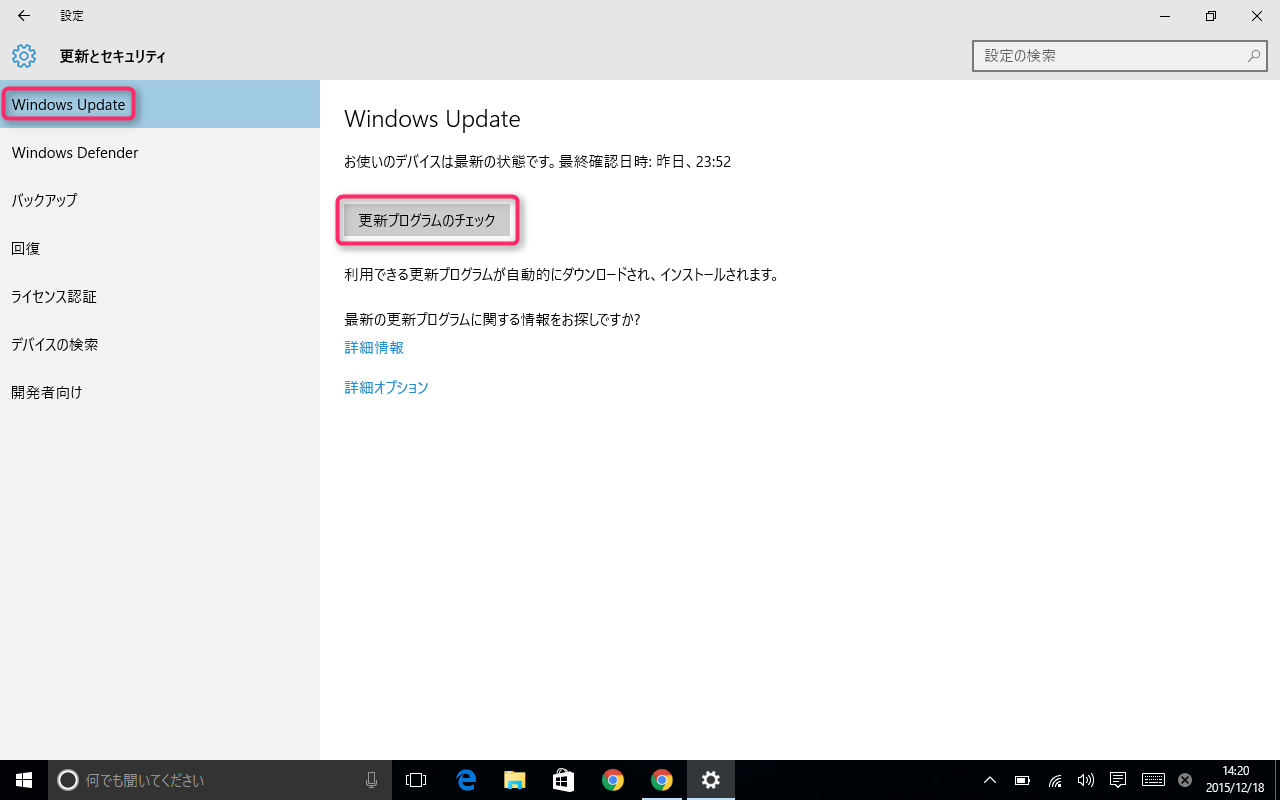The height and width of the screenshot is (800, 1280).
Task: Click the question '最新の更新プログラムに関する情報をお探しですか?'
Action: pyautogui.click(x=492, y=320)
